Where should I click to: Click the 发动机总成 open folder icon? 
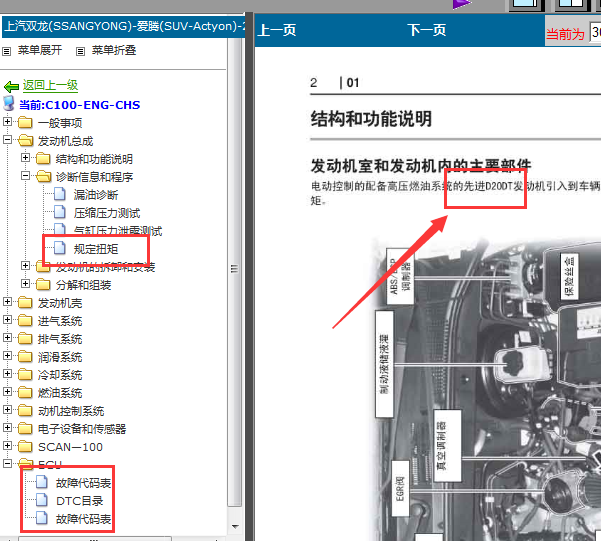pos(25,140)
